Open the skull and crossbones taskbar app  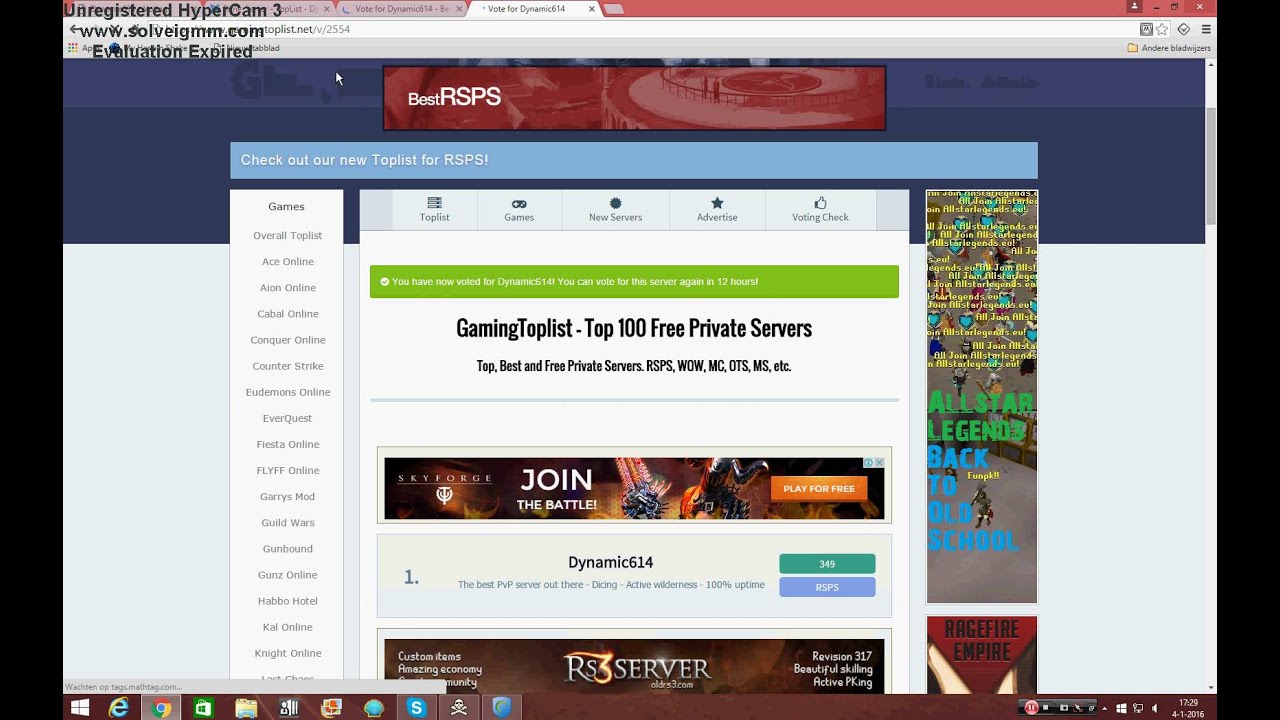(x=459, y=707)
